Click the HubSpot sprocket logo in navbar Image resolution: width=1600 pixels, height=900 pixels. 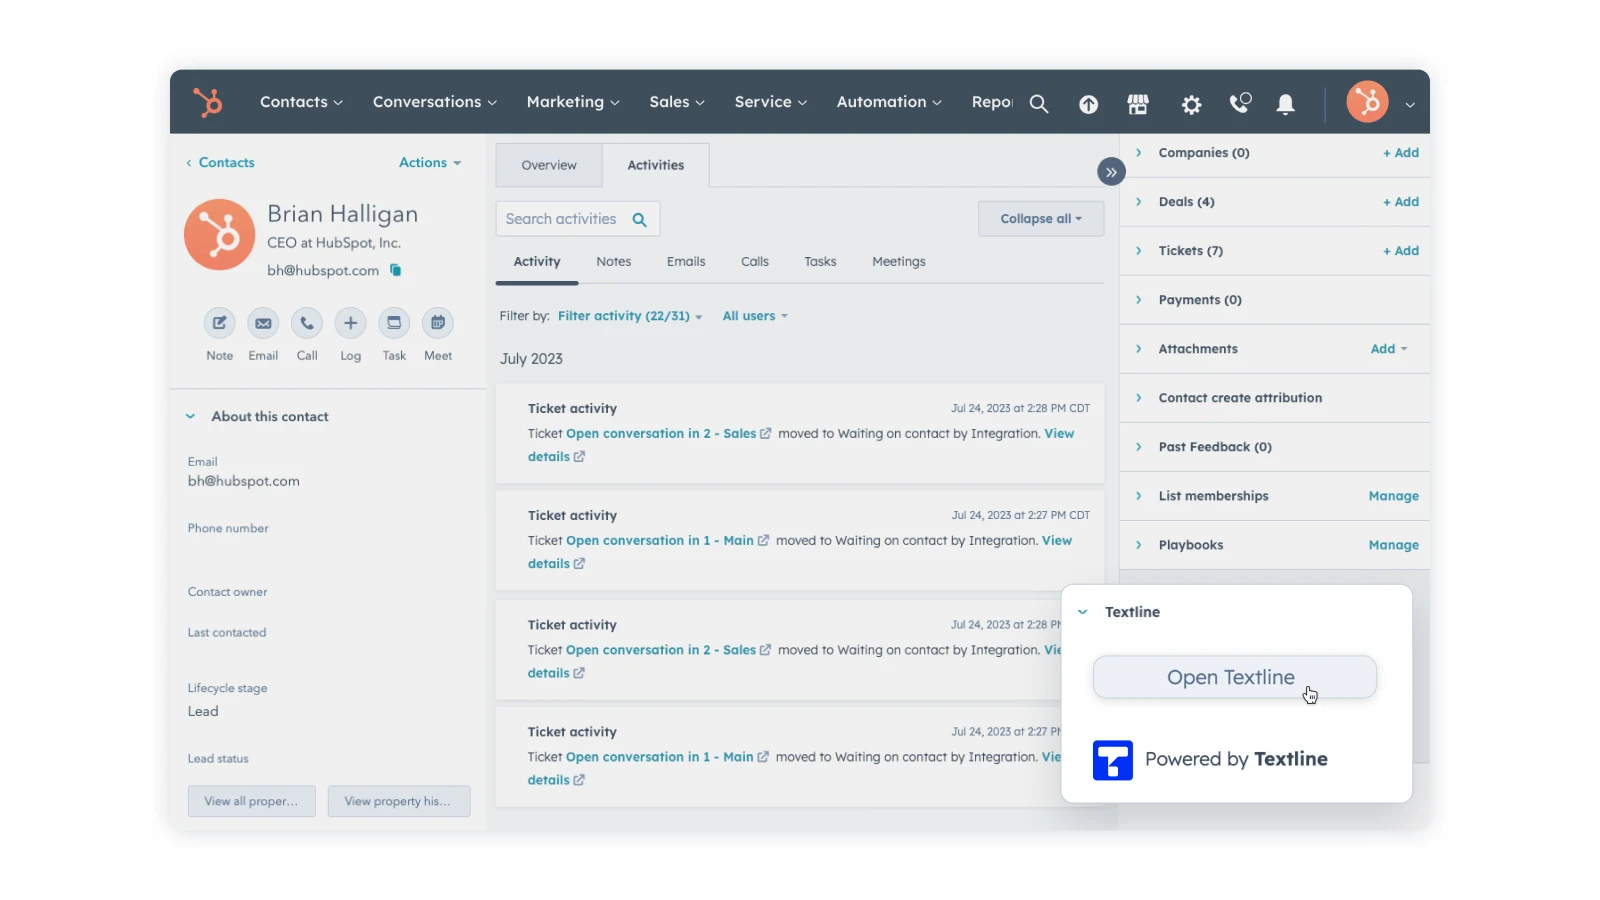208,102
